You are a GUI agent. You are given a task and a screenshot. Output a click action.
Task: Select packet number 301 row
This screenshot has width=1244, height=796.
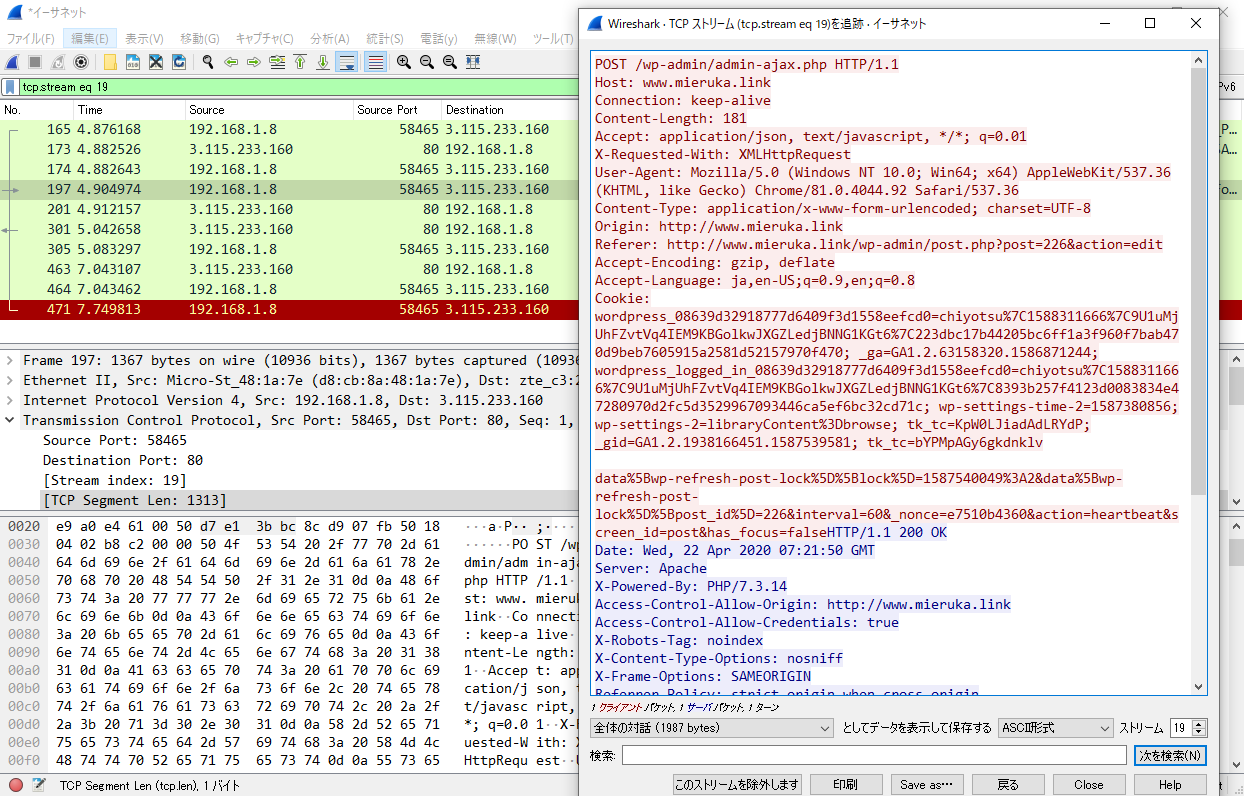click(290, 229)
